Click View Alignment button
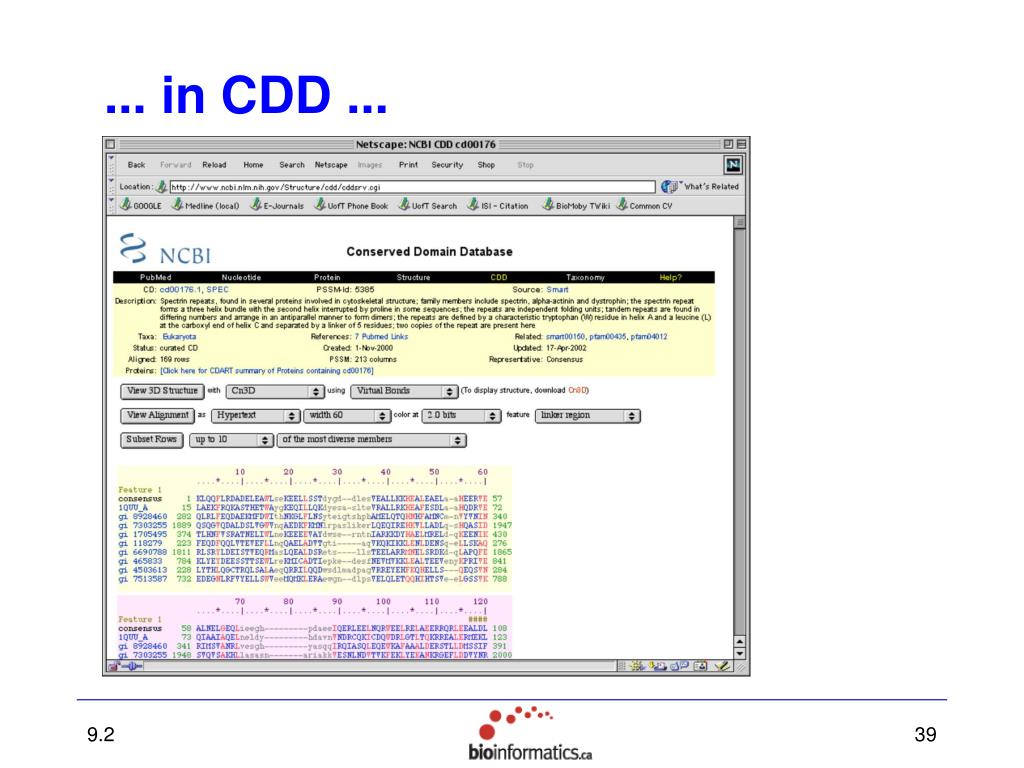The image size is (1024, 768). (157, 415)
